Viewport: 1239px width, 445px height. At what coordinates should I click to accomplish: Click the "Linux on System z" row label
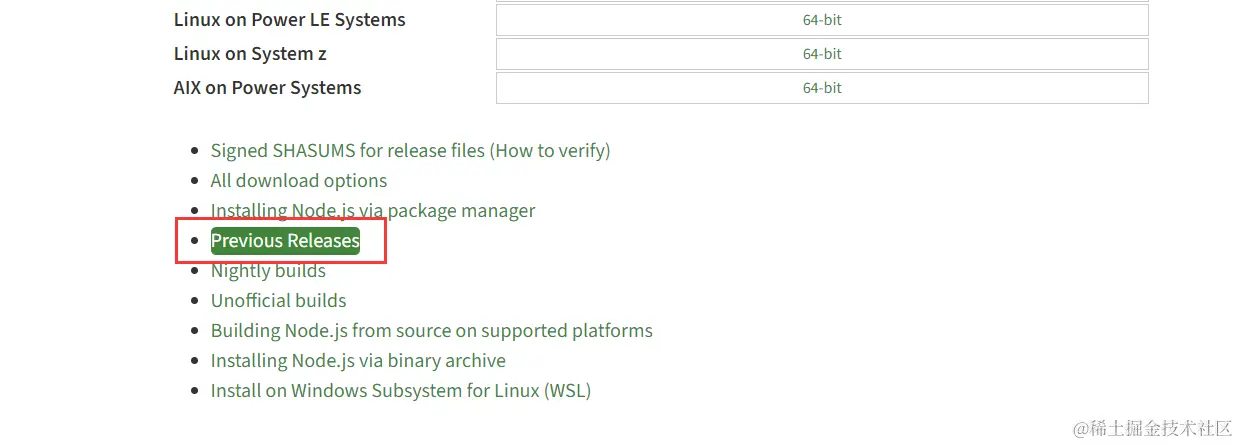point(250,54)
